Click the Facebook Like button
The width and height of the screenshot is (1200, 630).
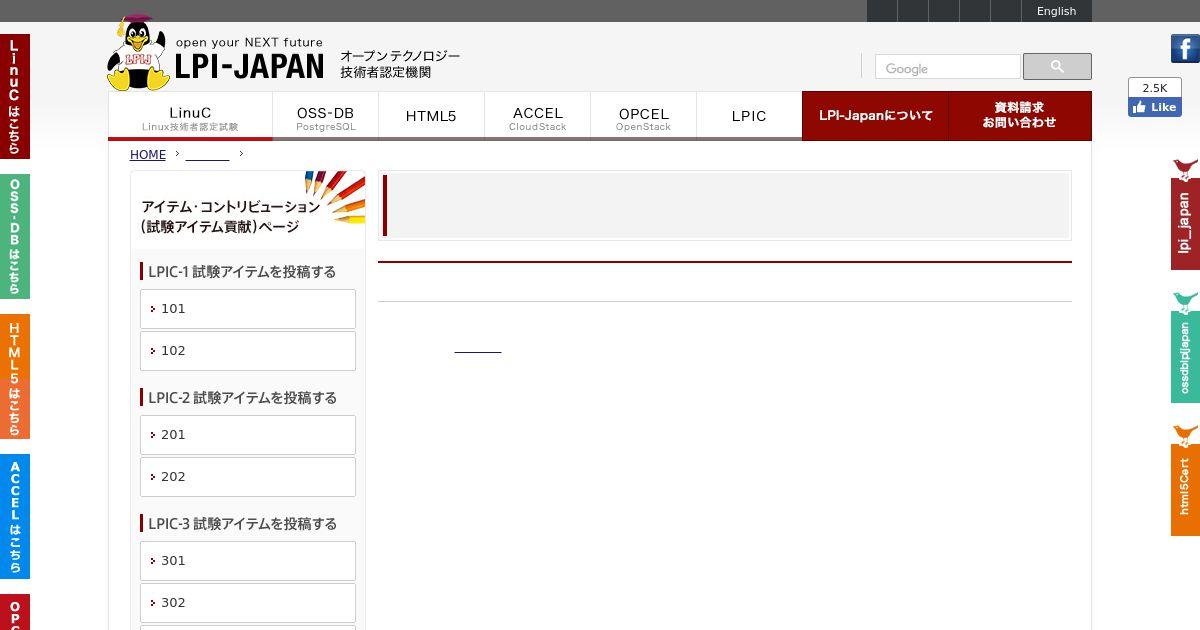click(1155, 107)
